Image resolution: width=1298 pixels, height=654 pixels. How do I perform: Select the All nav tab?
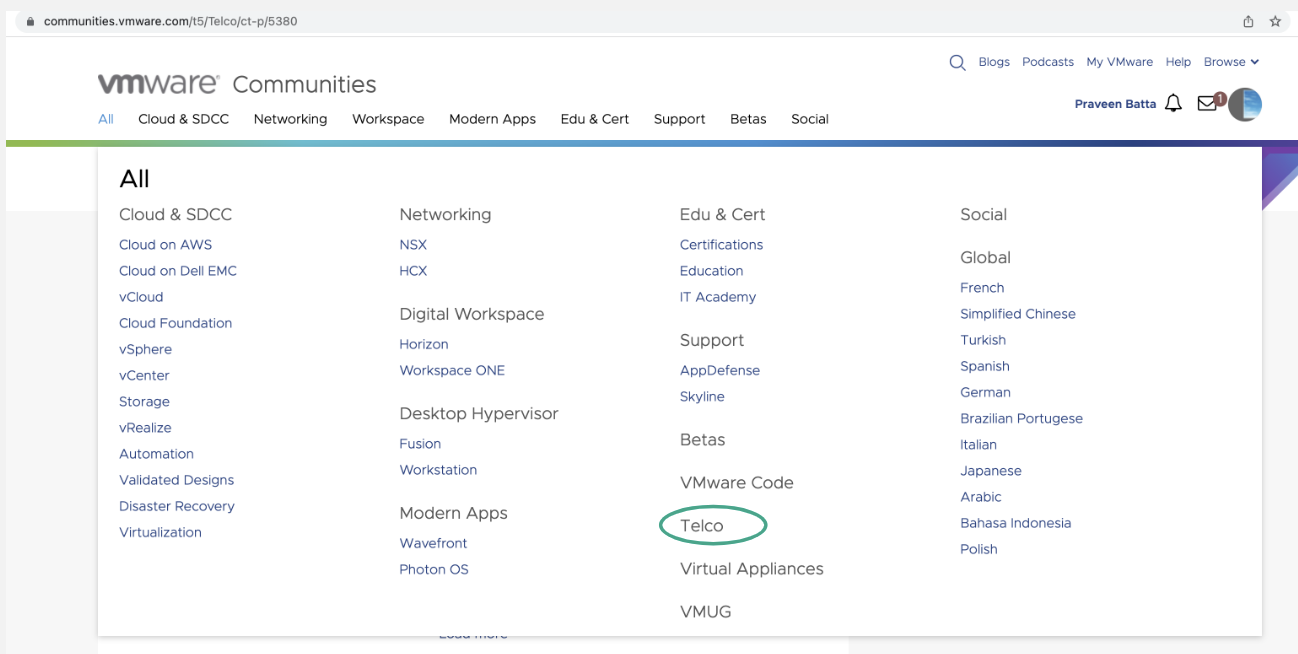coord(106,119)
